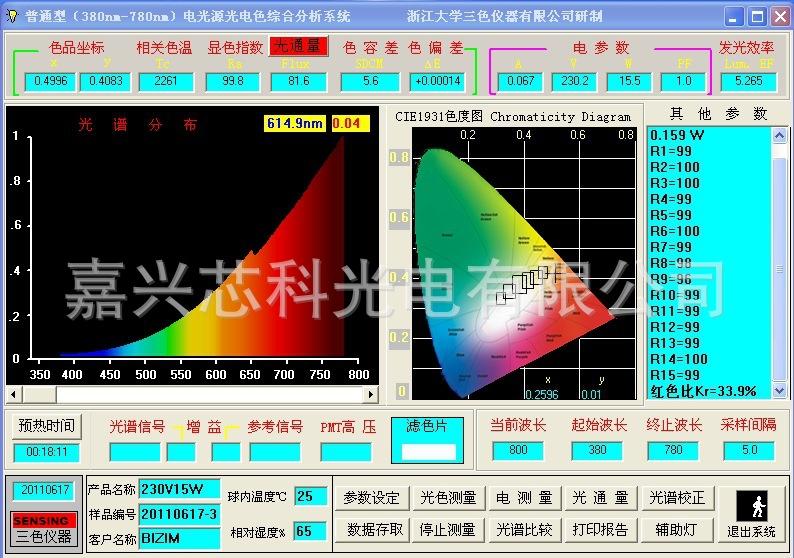The image size is (794, 558).
Task: Start 光色测量 measurement
Action: coord(450,498)
